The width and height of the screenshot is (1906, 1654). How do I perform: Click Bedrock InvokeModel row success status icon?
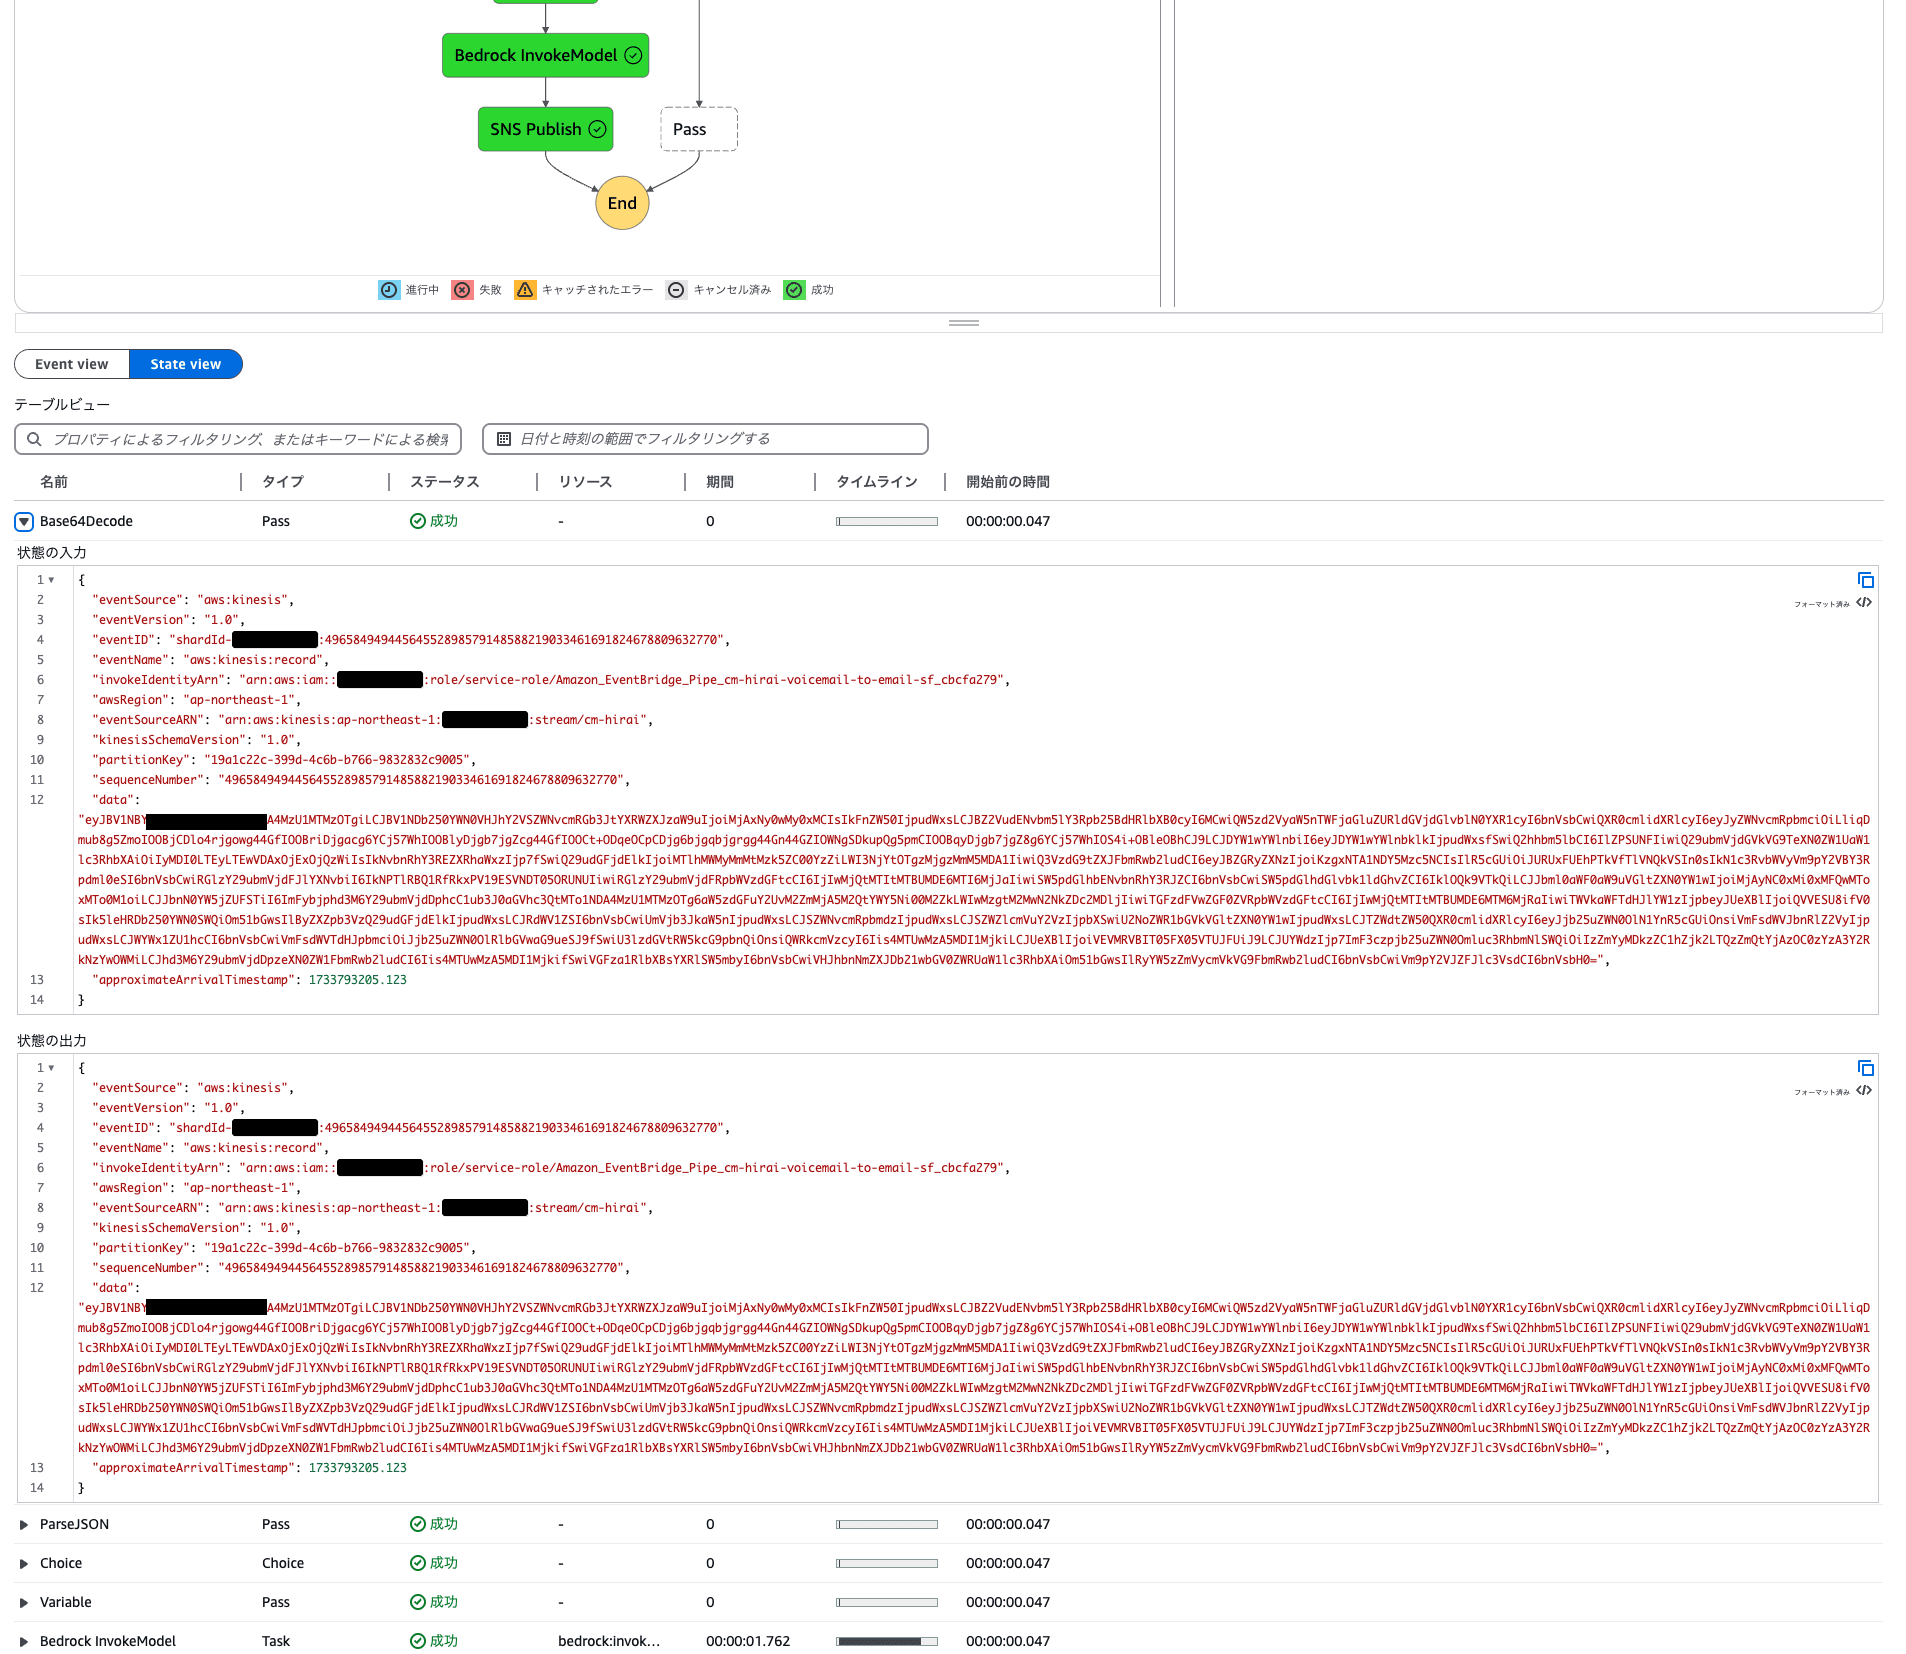418,1641
